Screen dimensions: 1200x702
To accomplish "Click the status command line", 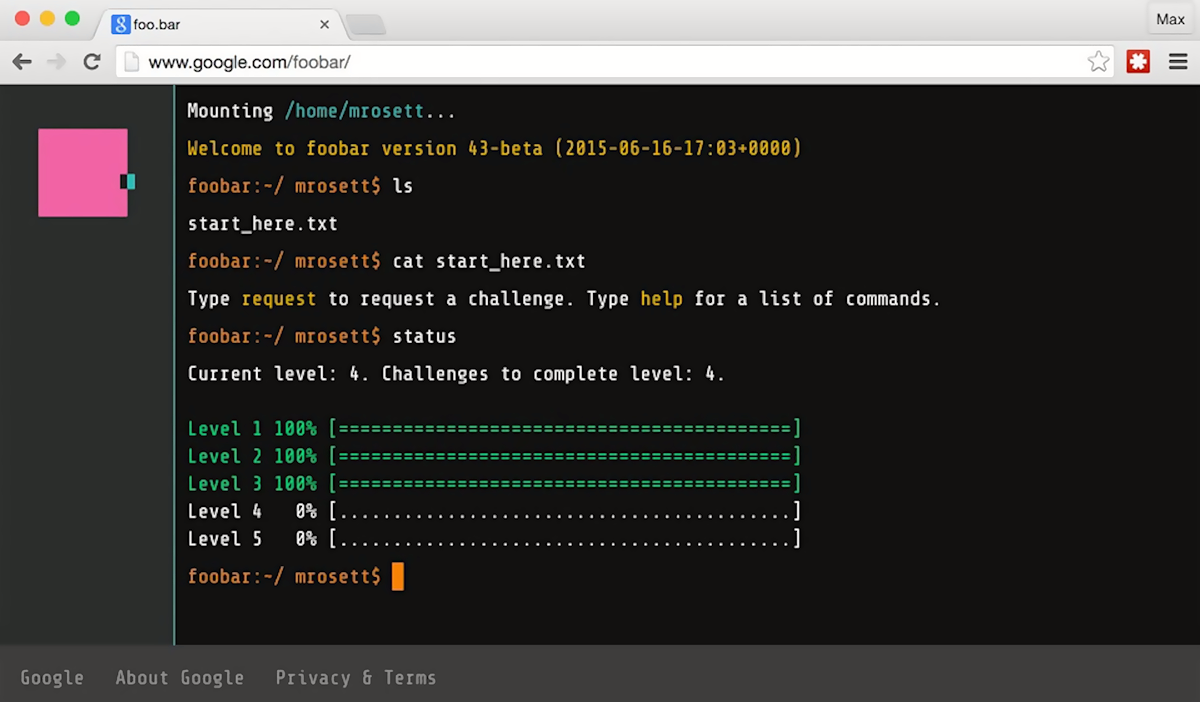I will click(322, 336).
